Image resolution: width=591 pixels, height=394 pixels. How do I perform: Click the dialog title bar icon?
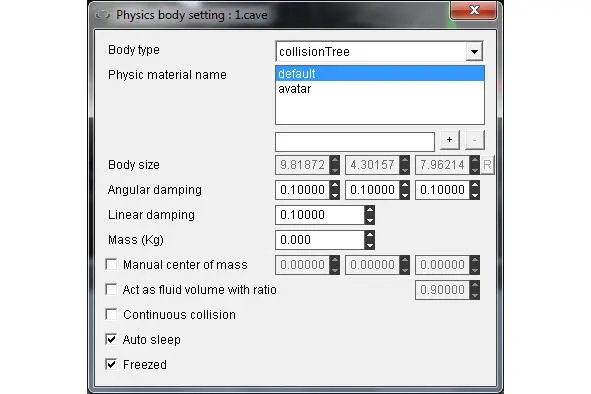(x=102, y=15)
